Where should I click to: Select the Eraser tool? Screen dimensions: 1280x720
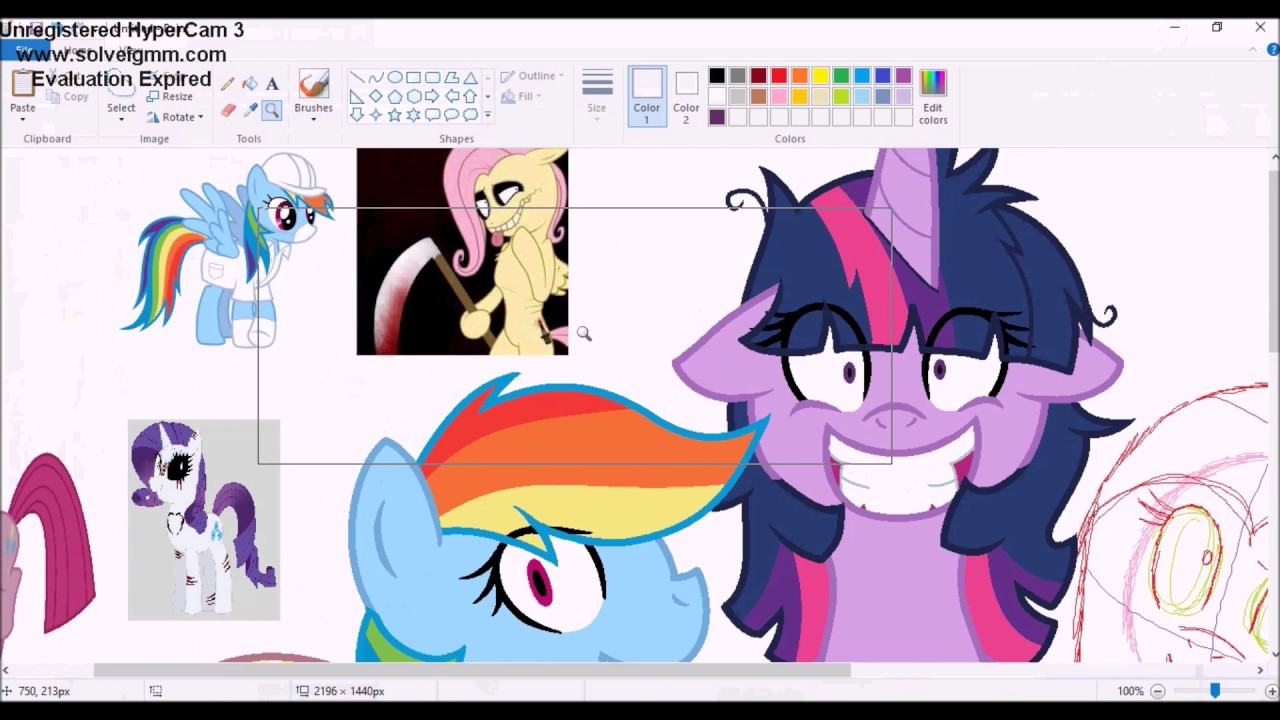[x=228, y=110]
